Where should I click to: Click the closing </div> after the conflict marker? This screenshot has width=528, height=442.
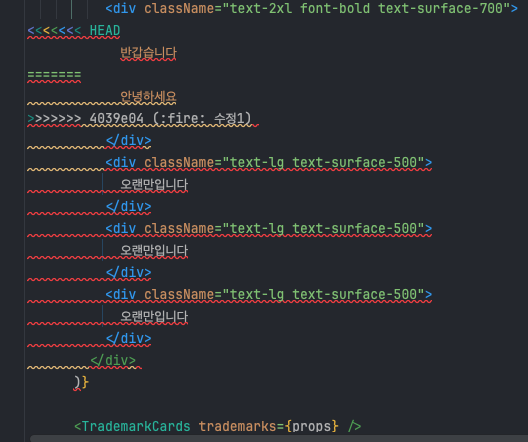(128, 140)
